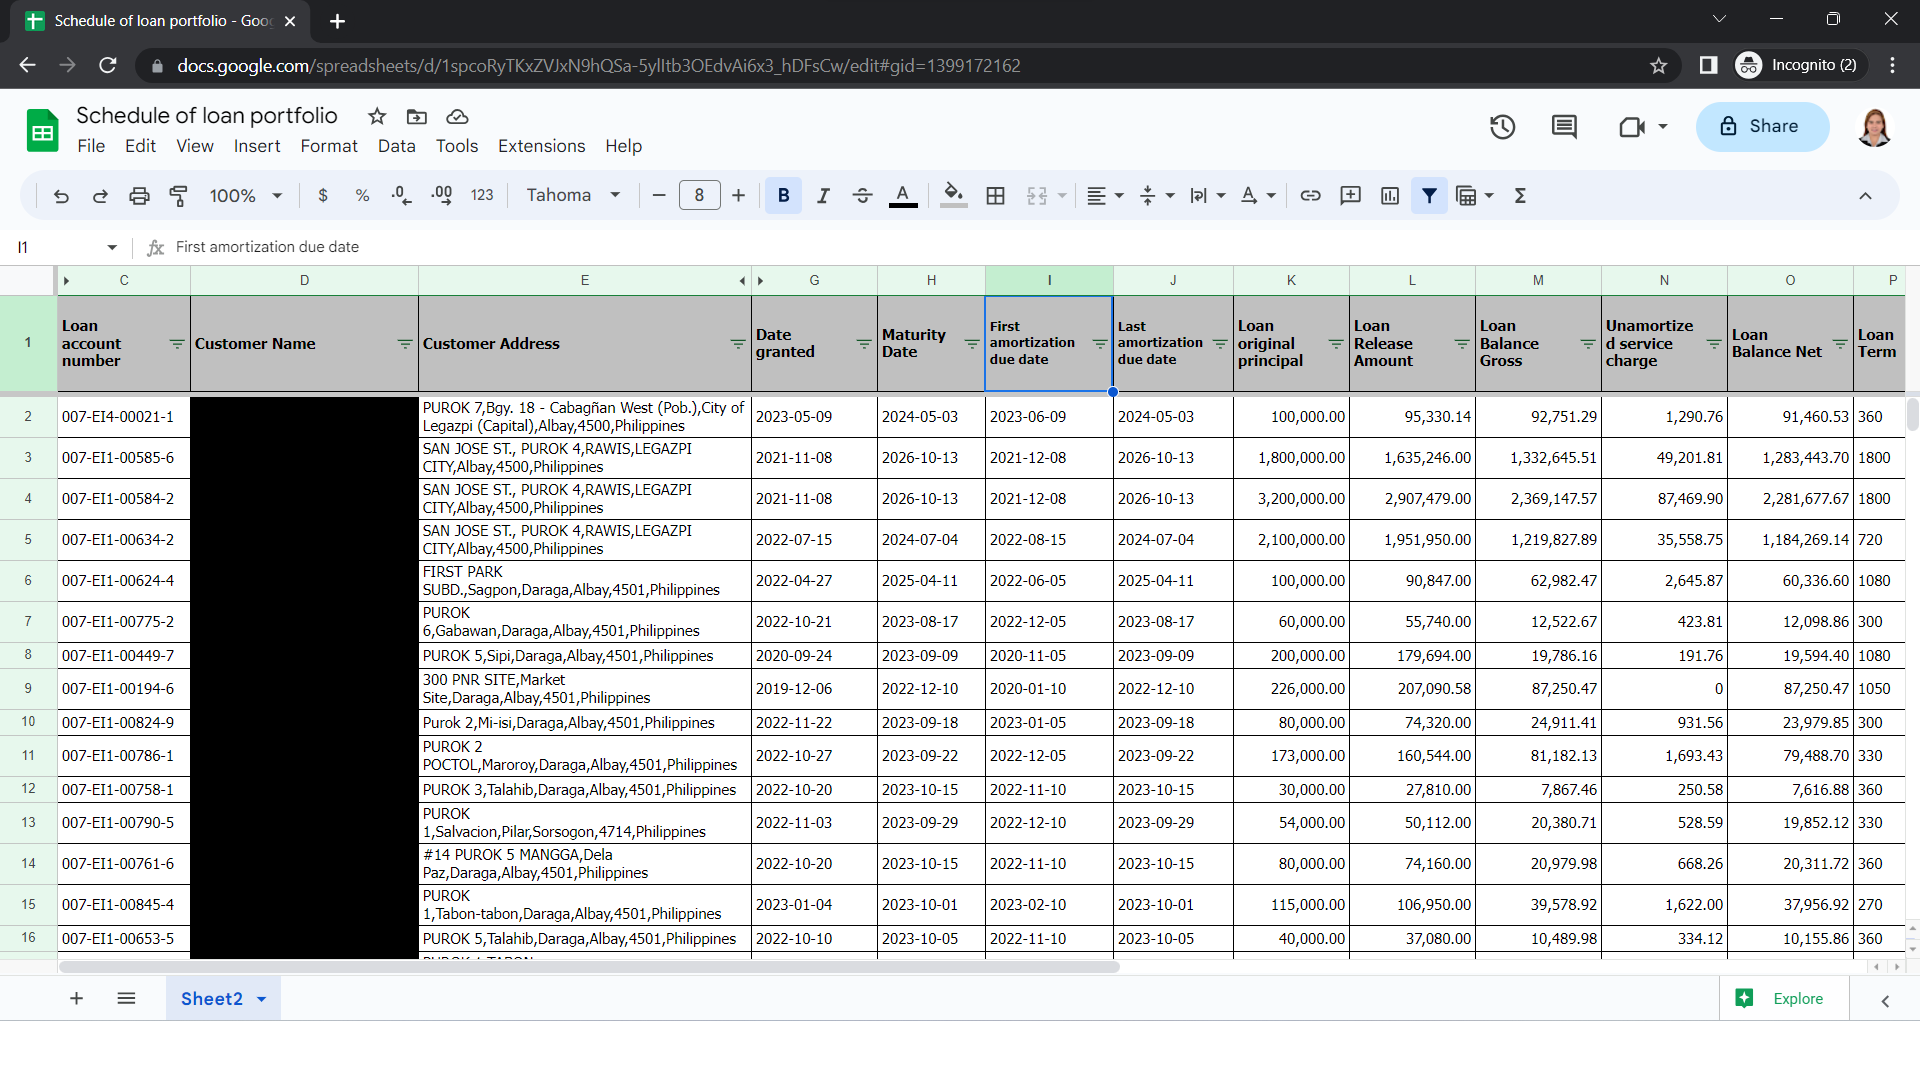Open the zoom 100% dropdown
Viewport: 1920px width, 1080px height.
[246, 196]
